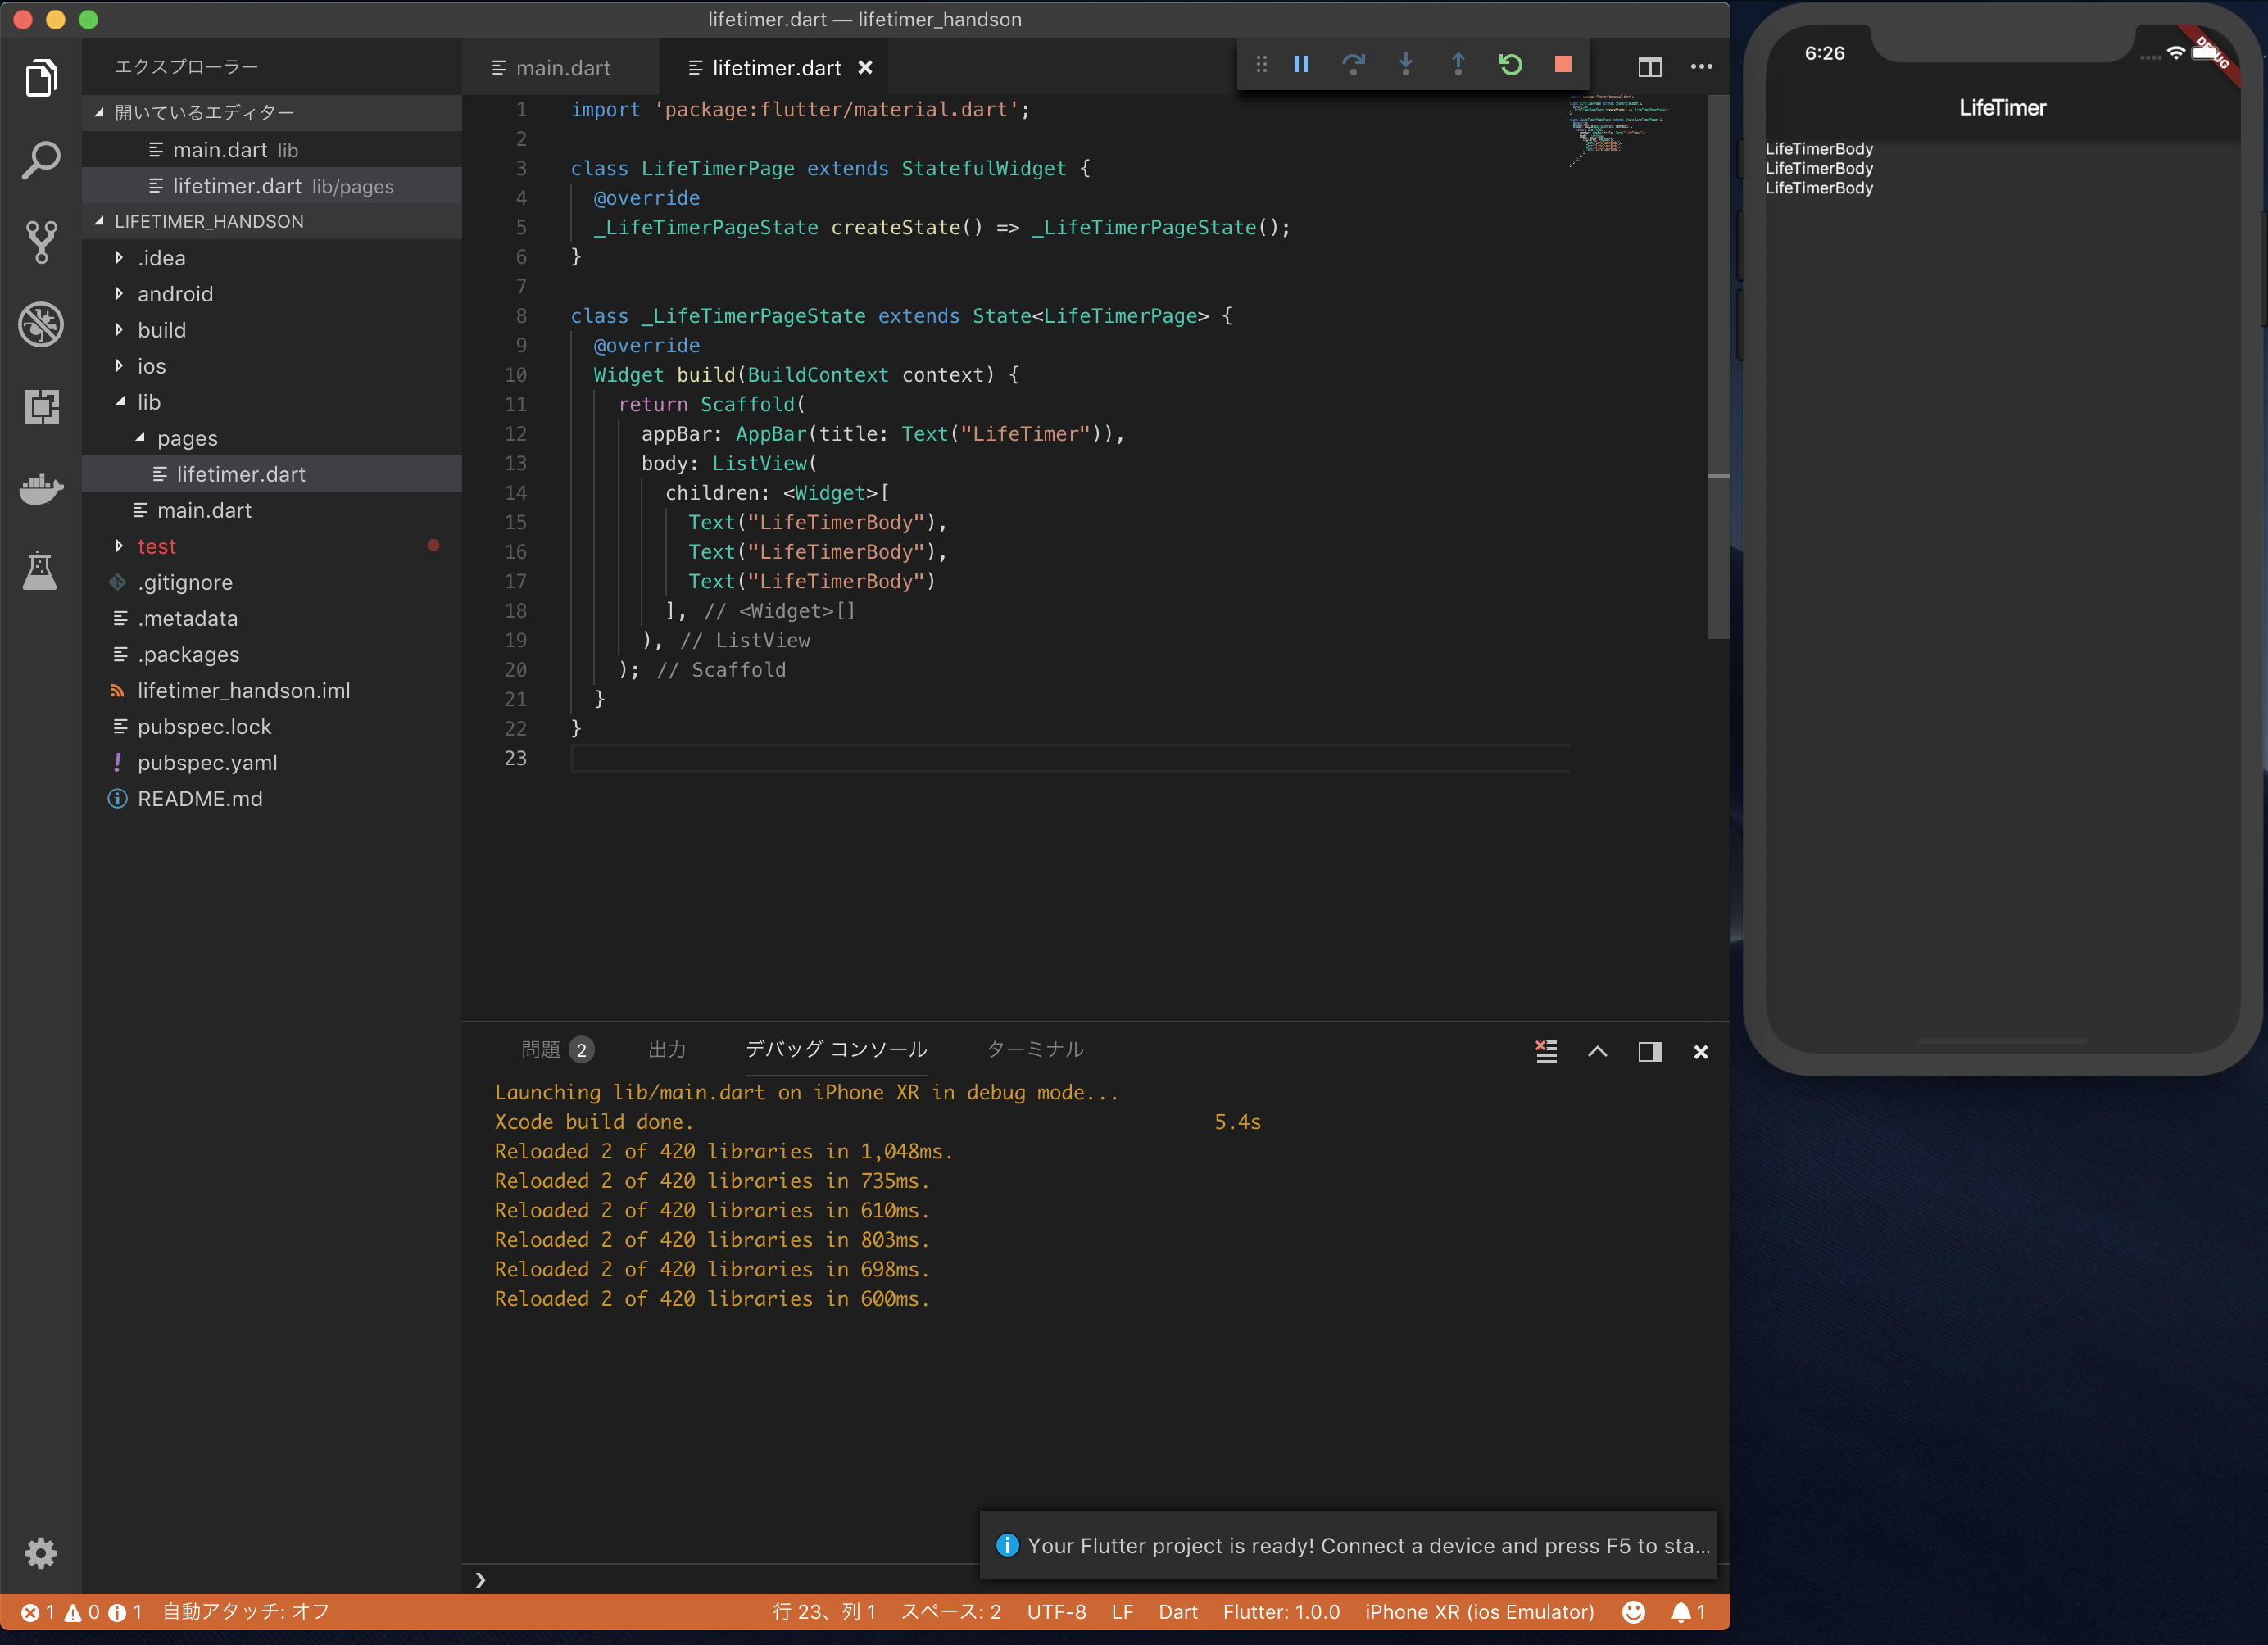Open main.dart under lib folder

click(272, 510)
